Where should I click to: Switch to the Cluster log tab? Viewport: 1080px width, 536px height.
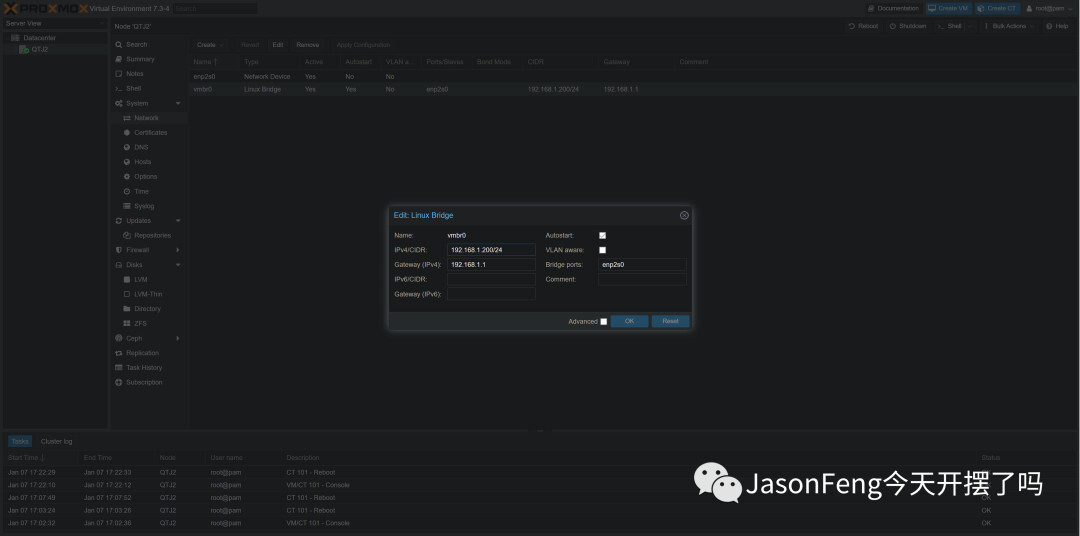pyautogui.click(x=56, y=442)
